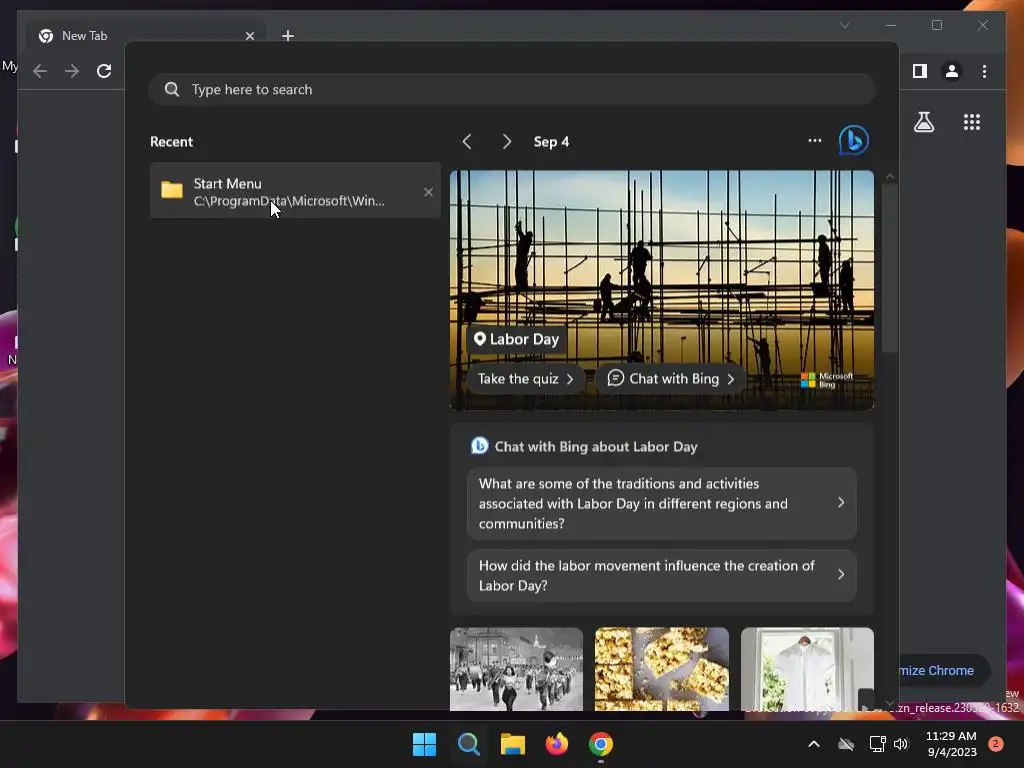Open Chrome profile avatar icon
The height and width of the screenshot is (768, 1024).
click(x=952, y=71)
